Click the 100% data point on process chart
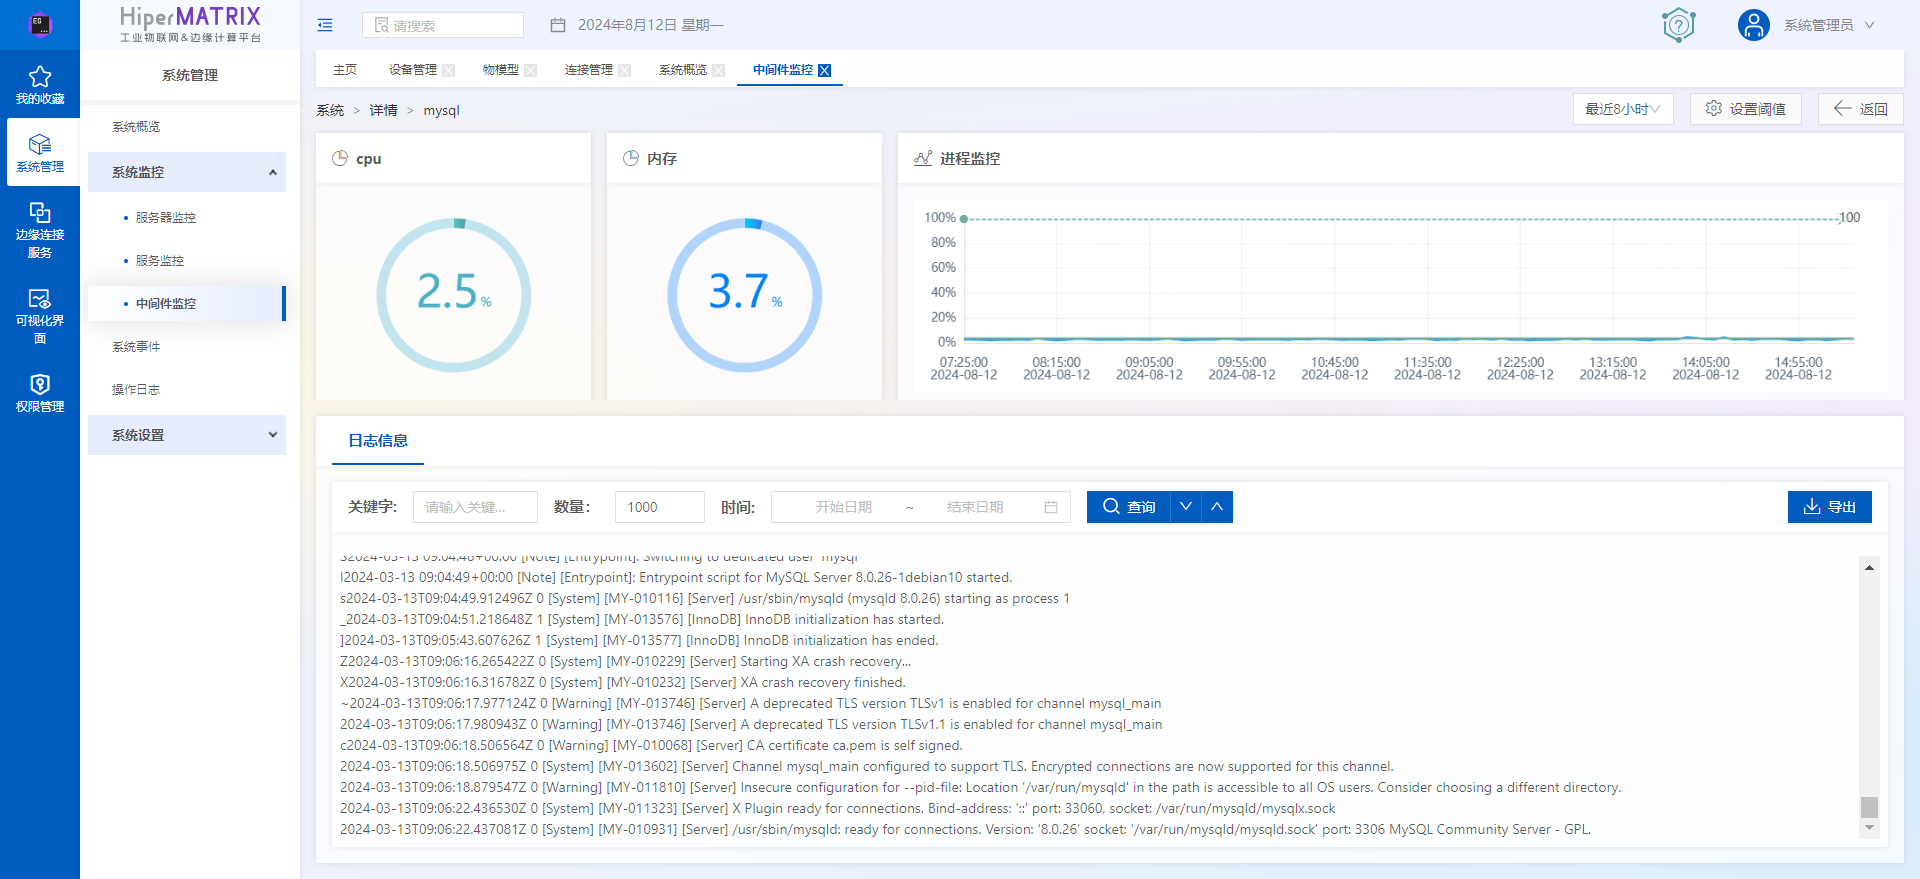Viewport: 1920px width, 879px height. (964, 218)
